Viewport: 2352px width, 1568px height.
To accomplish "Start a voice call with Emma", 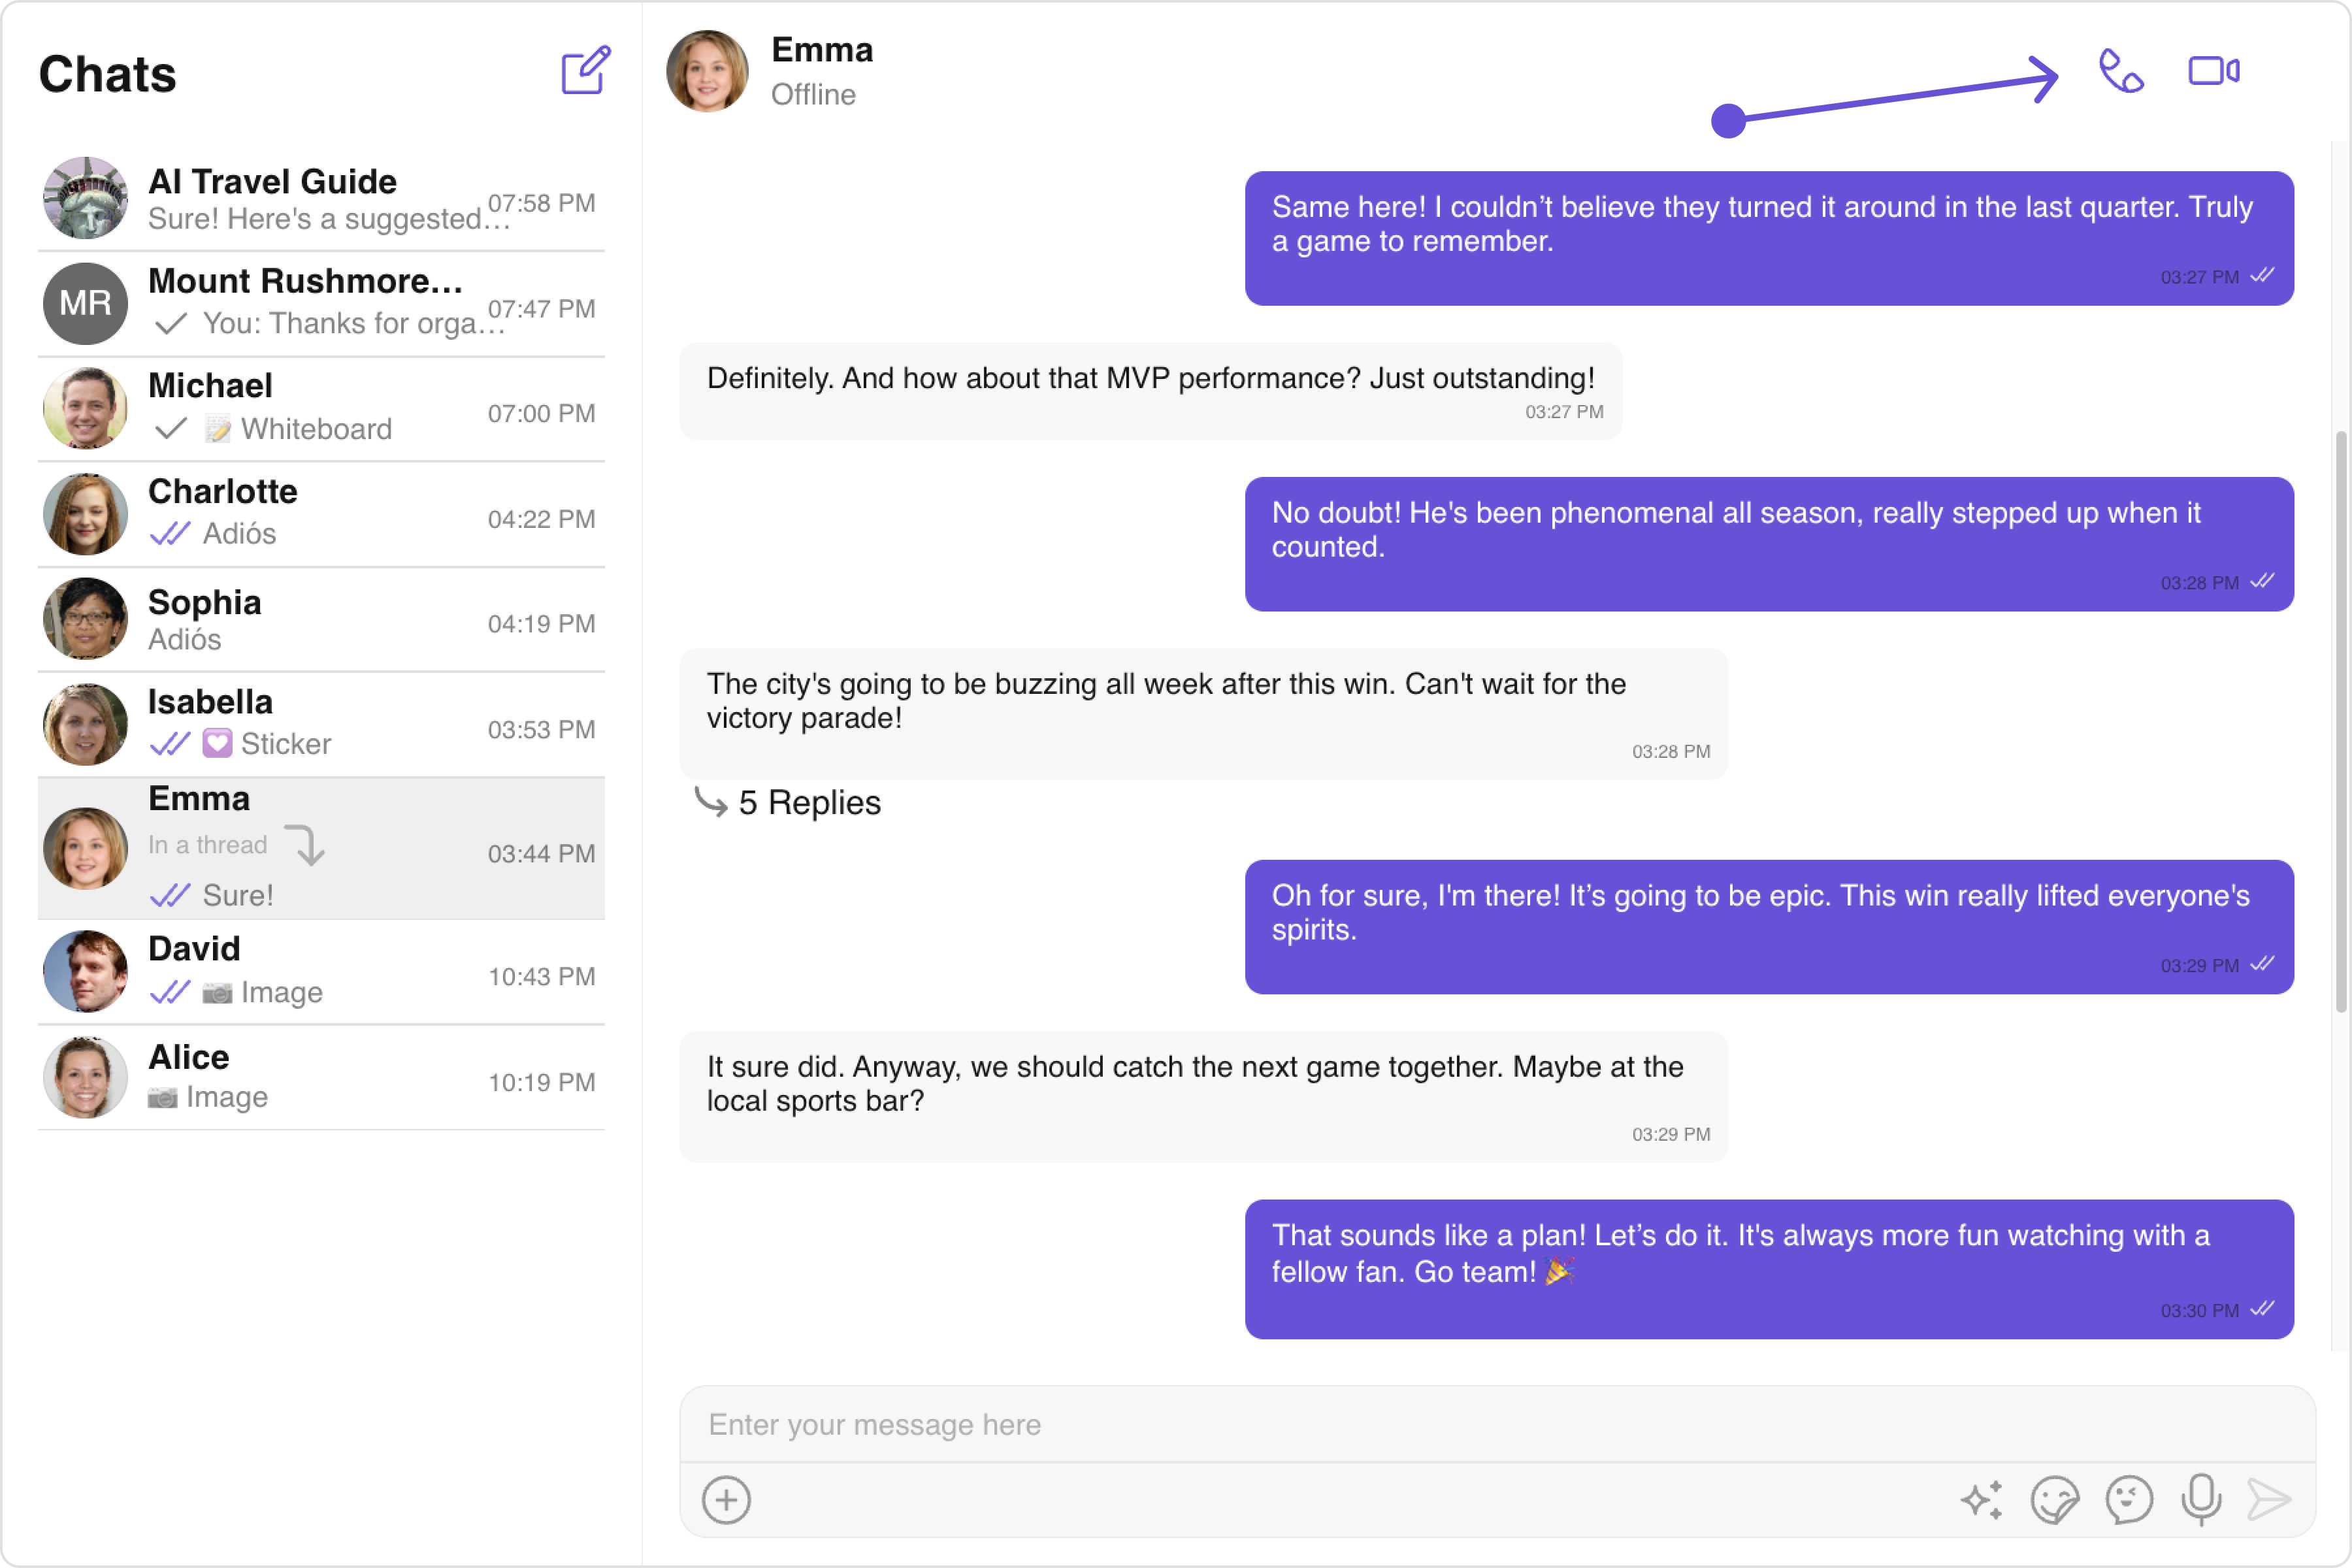I will point(2120,72).
